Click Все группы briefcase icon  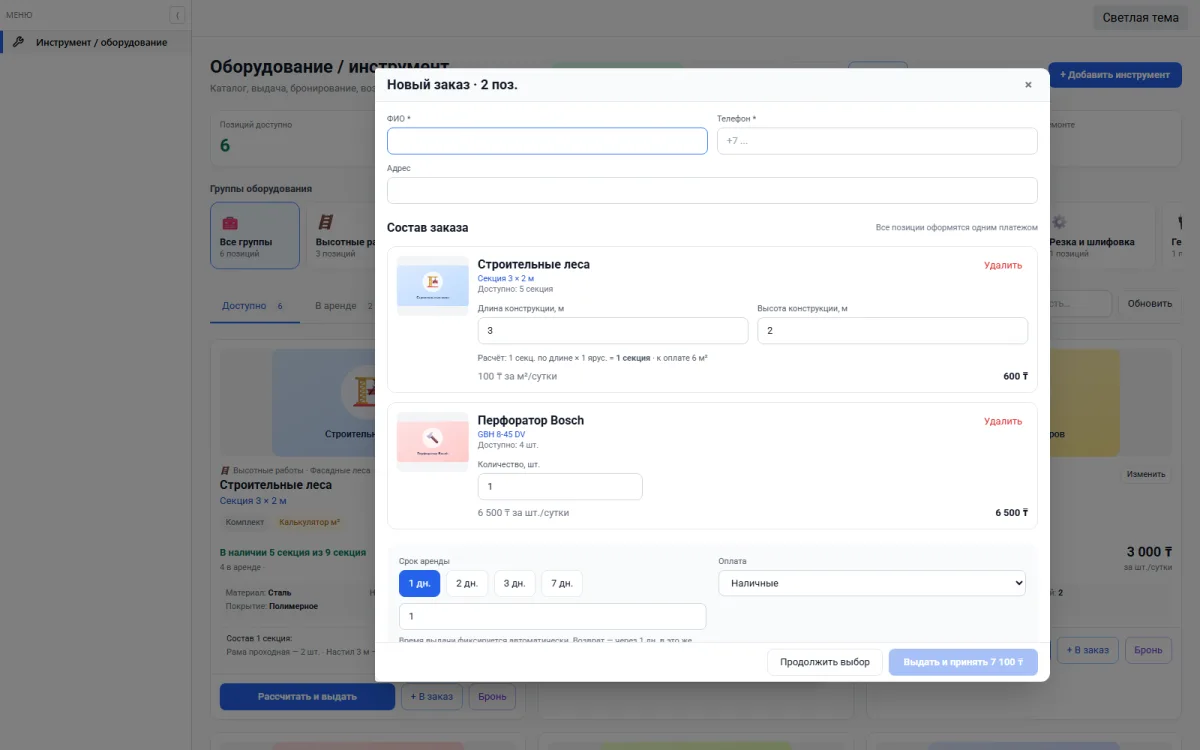tap(229, 223)
